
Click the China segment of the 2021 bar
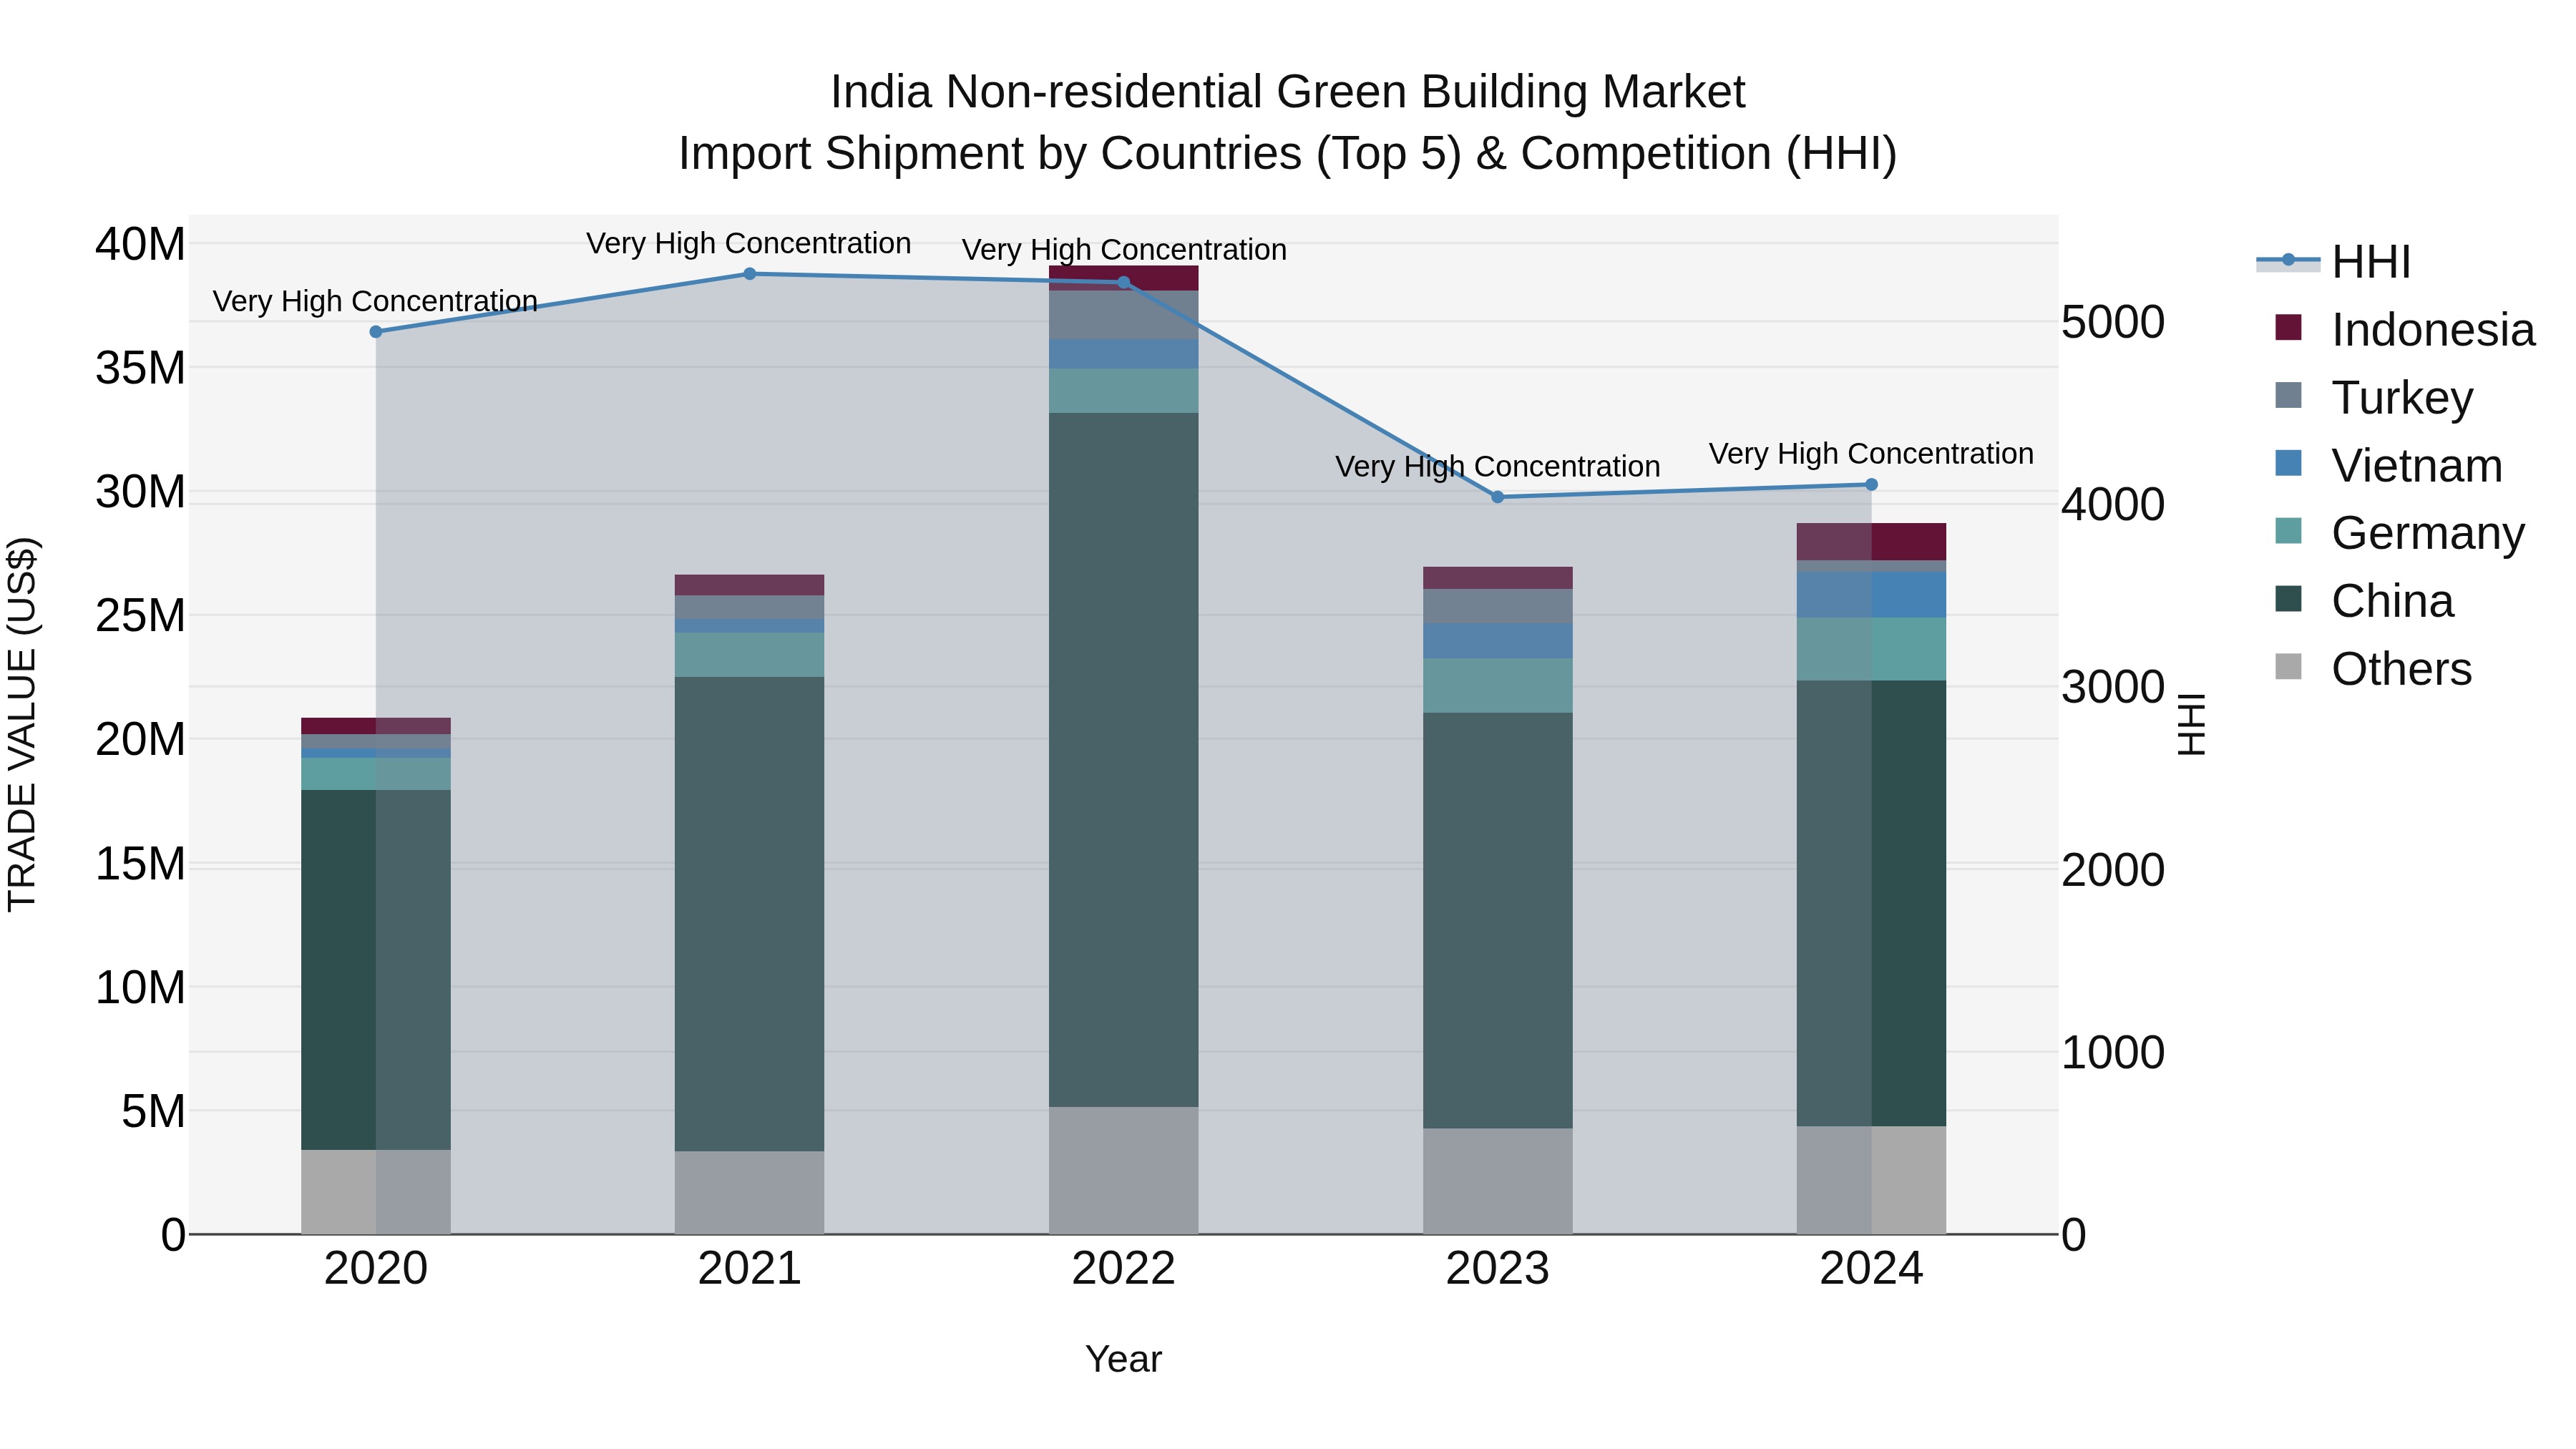pos(750,914)
